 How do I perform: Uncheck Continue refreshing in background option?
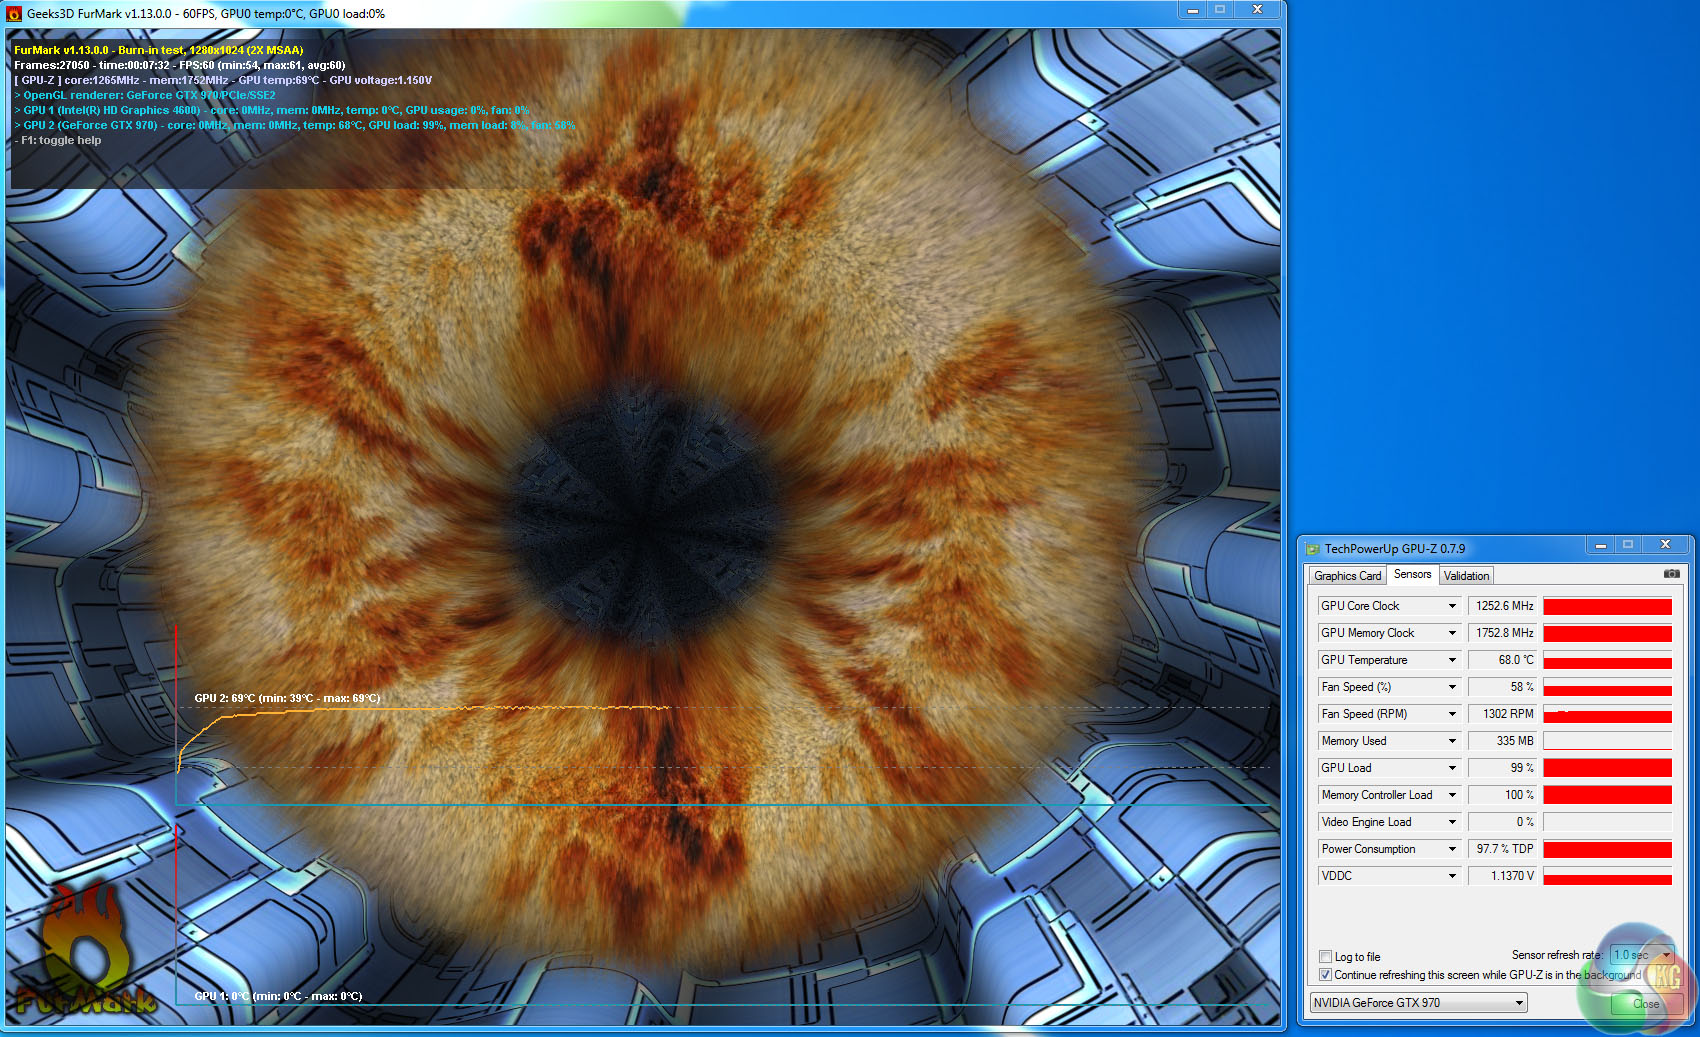[x=1325, y=975]
